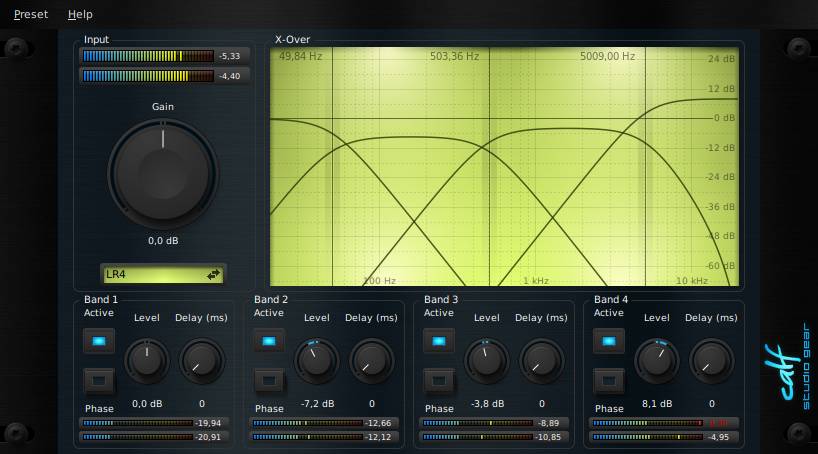Click the Band 4 Level knob
Image resolution: width=818 pixels, height=454 pixels.
click(x=657, y=361)
